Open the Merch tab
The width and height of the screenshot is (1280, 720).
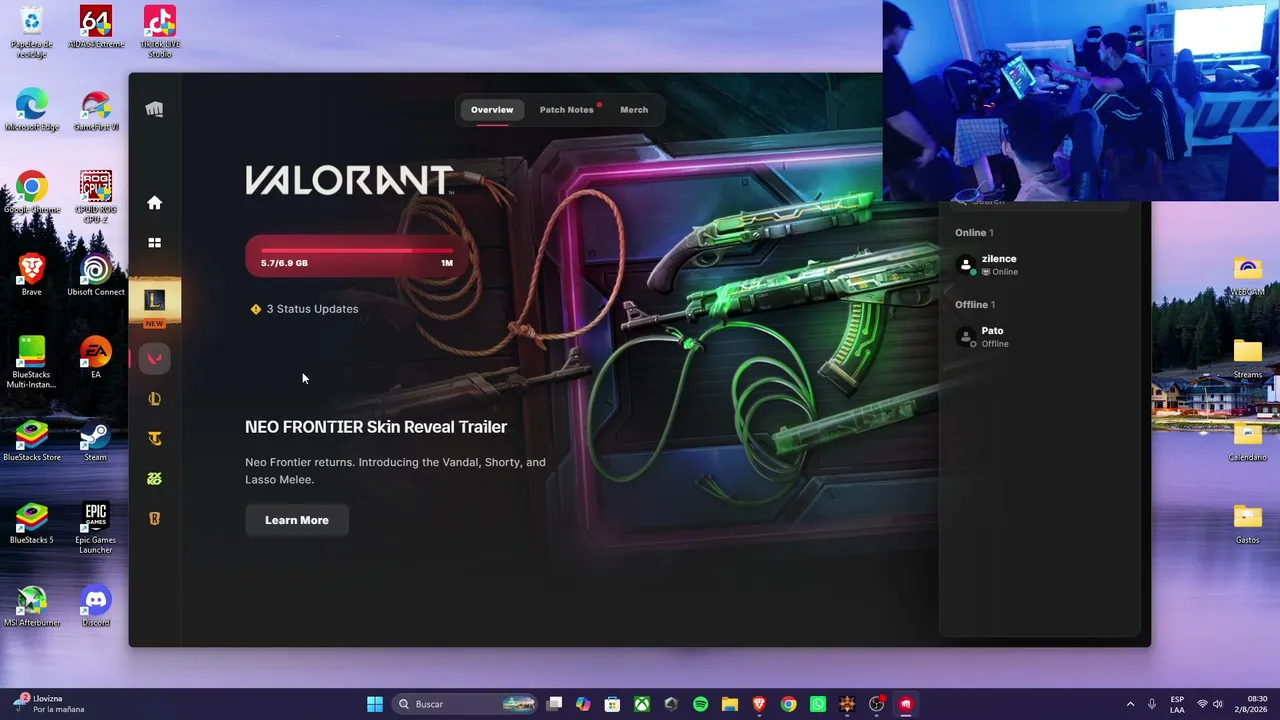[634, 110]
